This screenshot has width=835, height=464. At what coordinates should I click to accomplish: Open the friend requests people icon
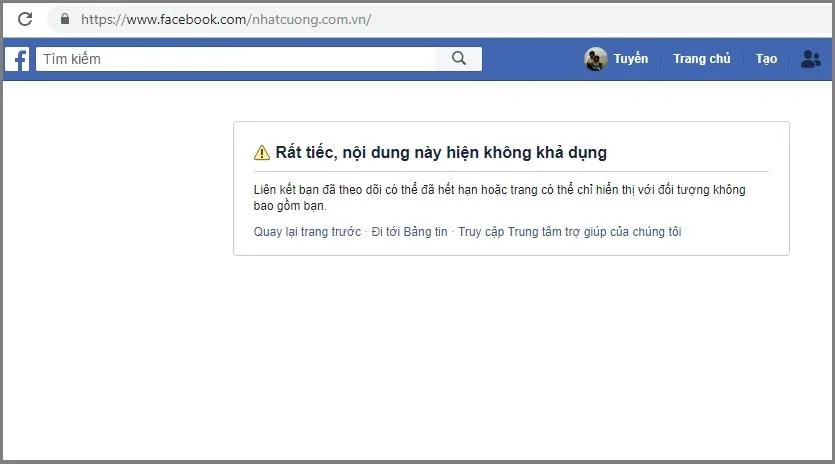coord(811,59)
